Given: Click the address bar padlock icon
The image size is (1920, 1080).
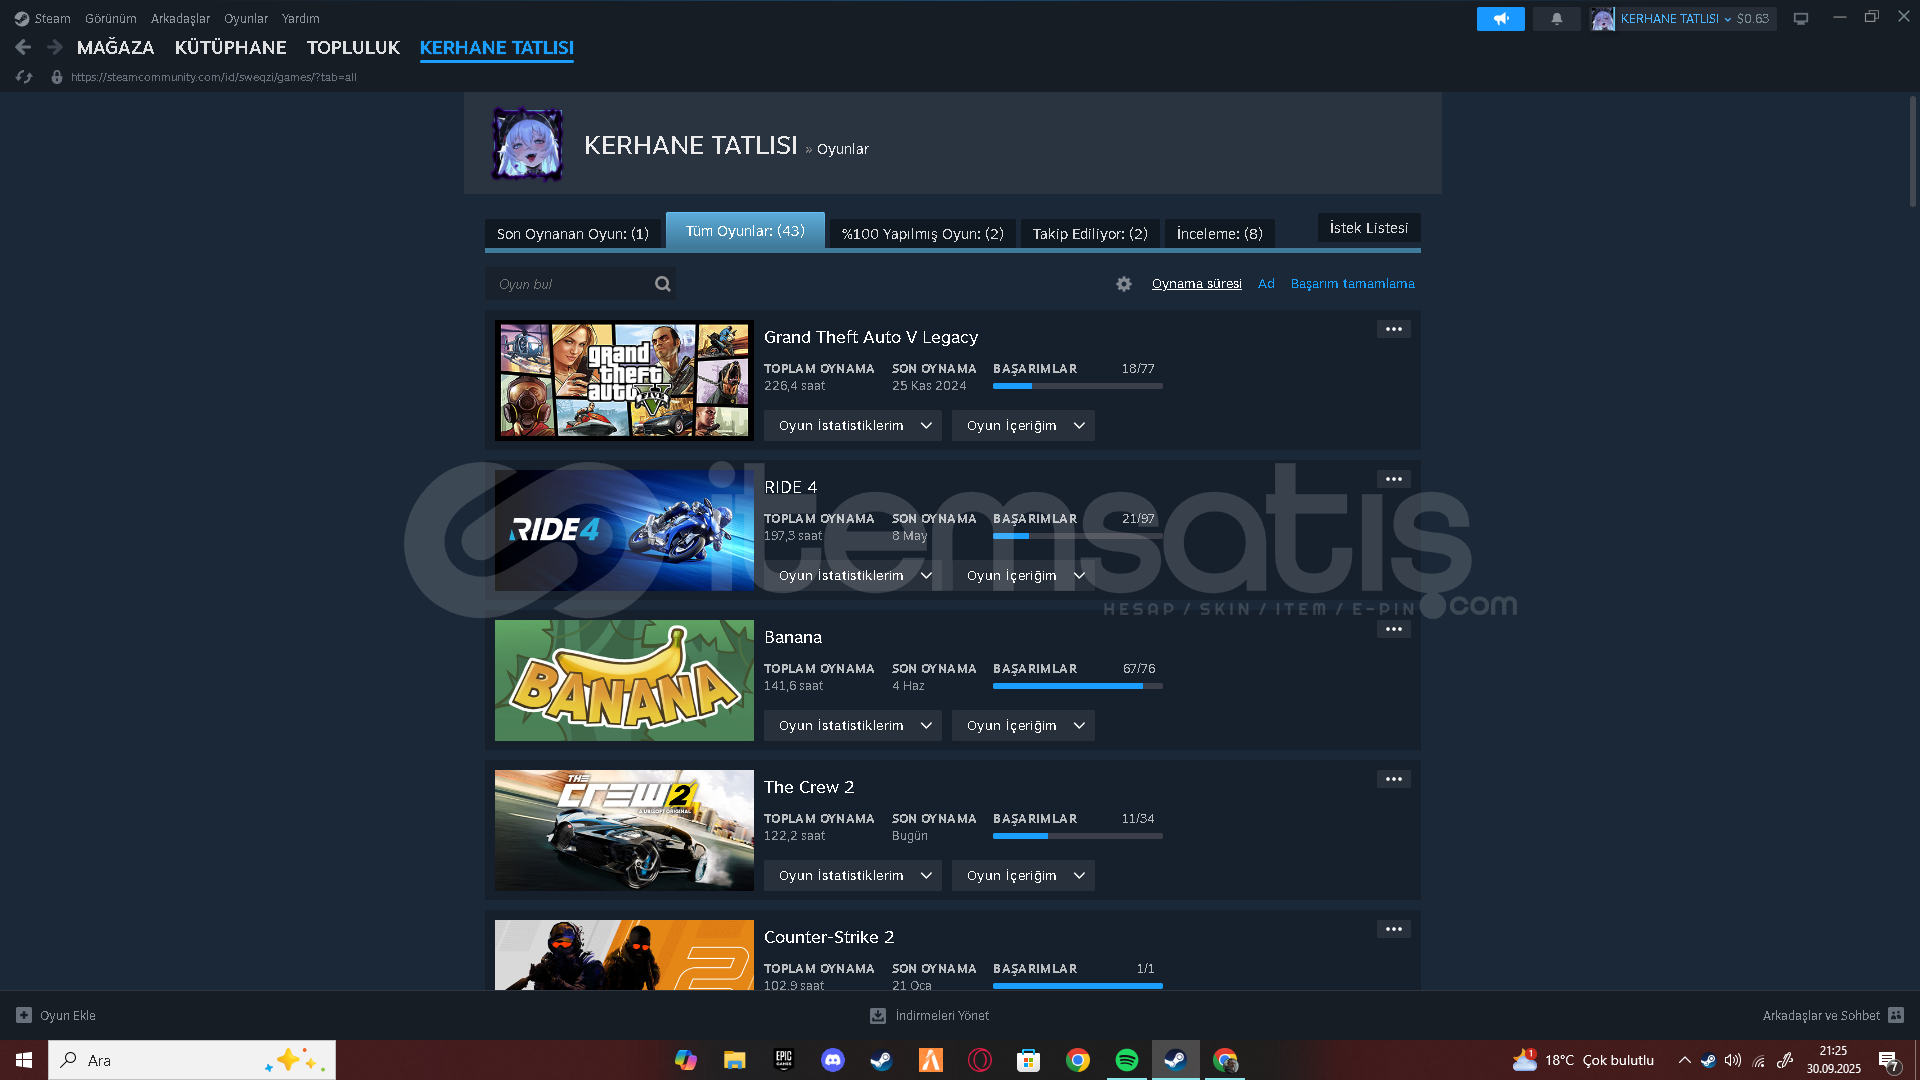Looking at the screenshot, I should coord(57,77).
